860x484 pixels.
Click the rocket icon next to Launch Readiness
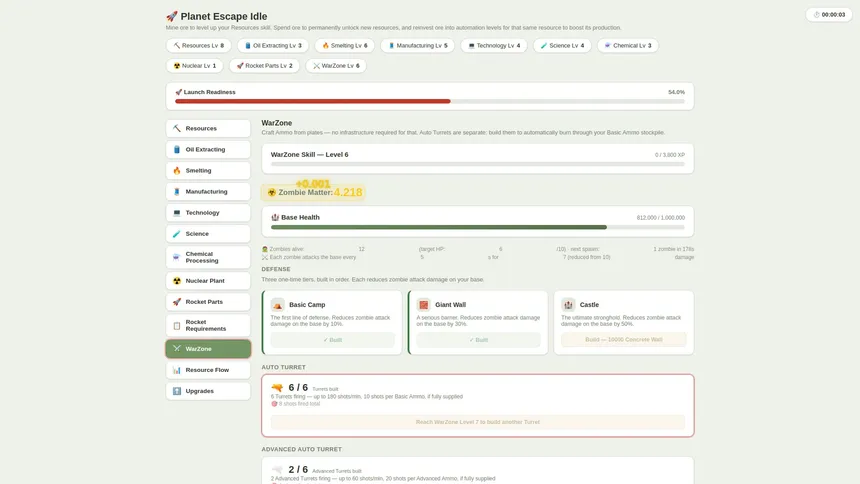[x=178, y=92]
